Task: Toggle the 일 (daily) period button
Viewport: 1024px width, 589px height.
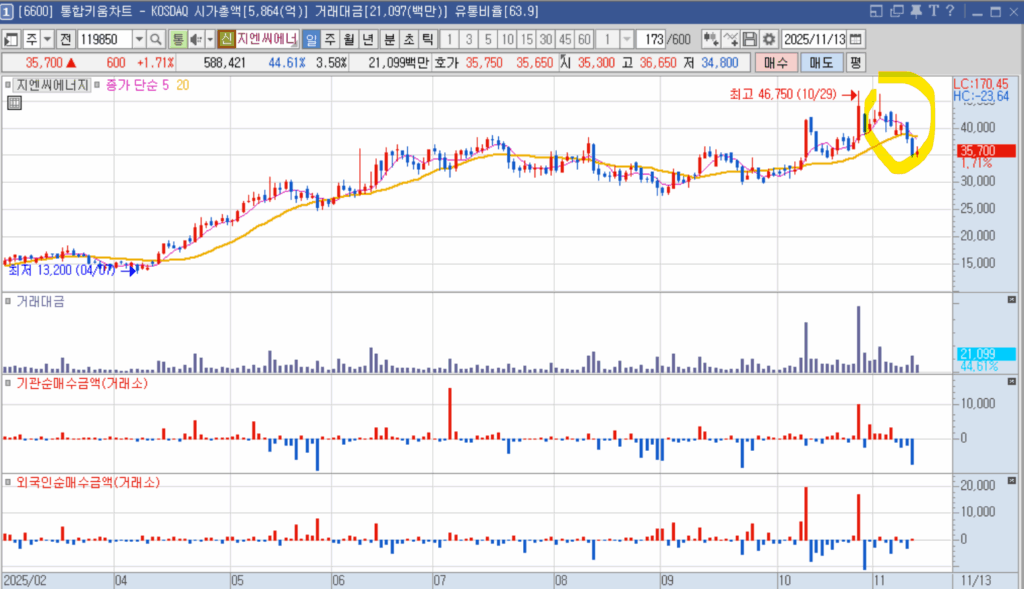Action: (311, 39)
